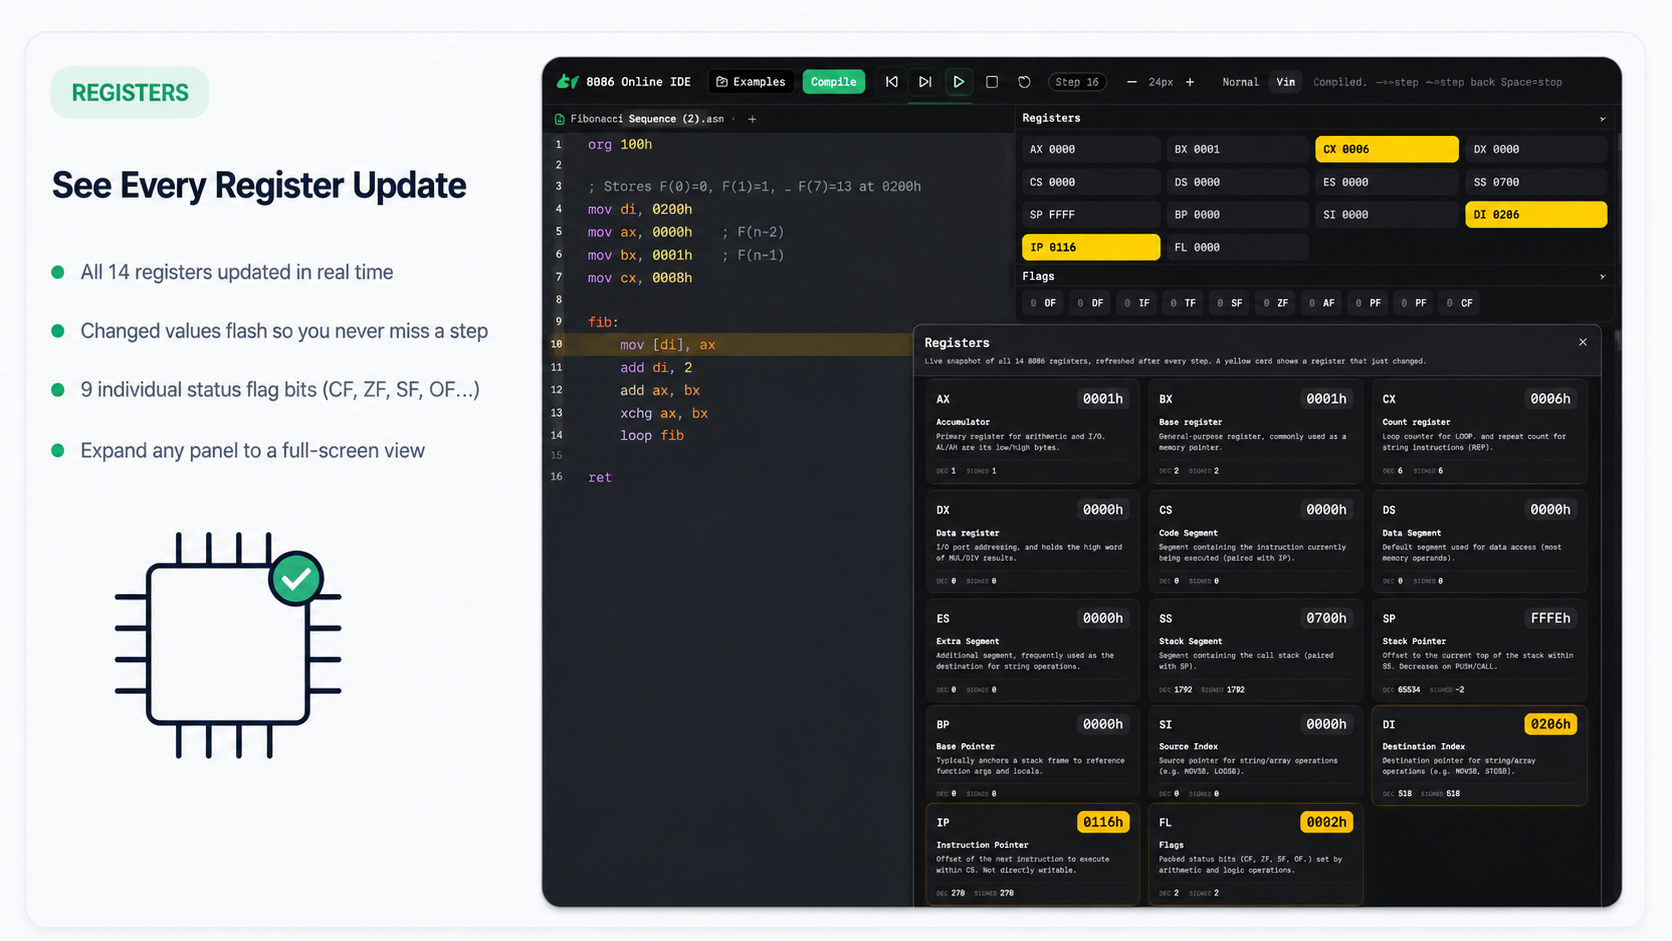Select the FL 0000 register chip
The image size is (1672, 941).
click(x=1237, y=247)
